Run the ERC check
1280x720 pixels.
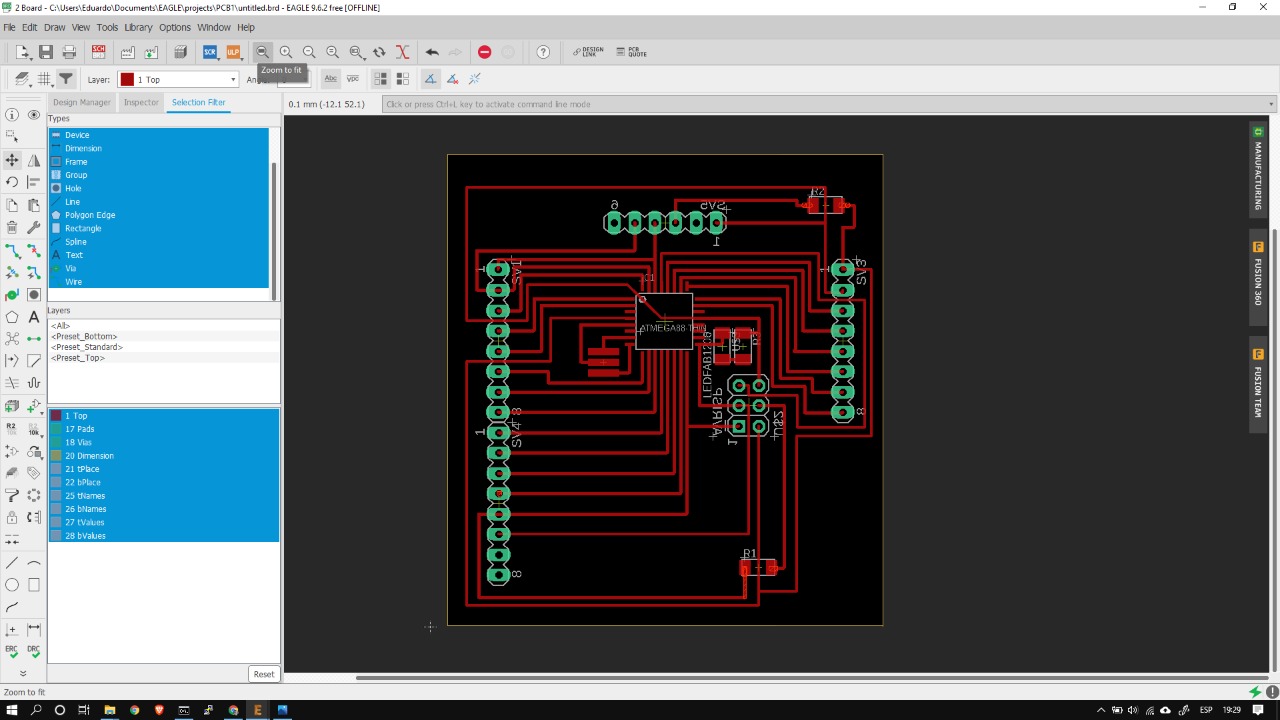(12, 651)
